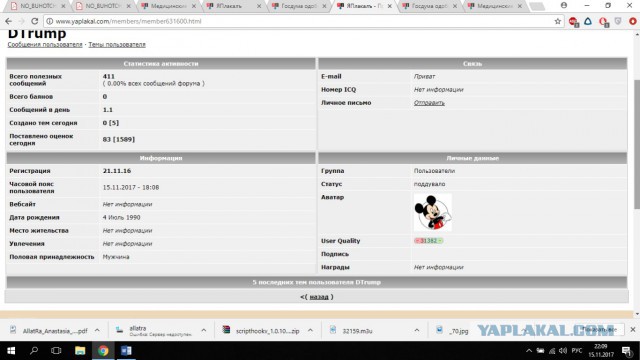The width and height of the screenshot is (640, 360).
Task: Expand options for scripthookv zip download
Action: 310,330
